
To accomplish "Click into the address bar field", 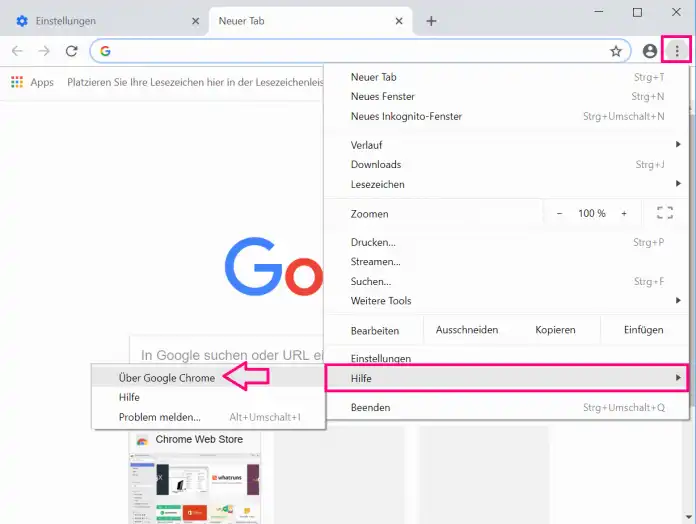I will pos(360,51).
